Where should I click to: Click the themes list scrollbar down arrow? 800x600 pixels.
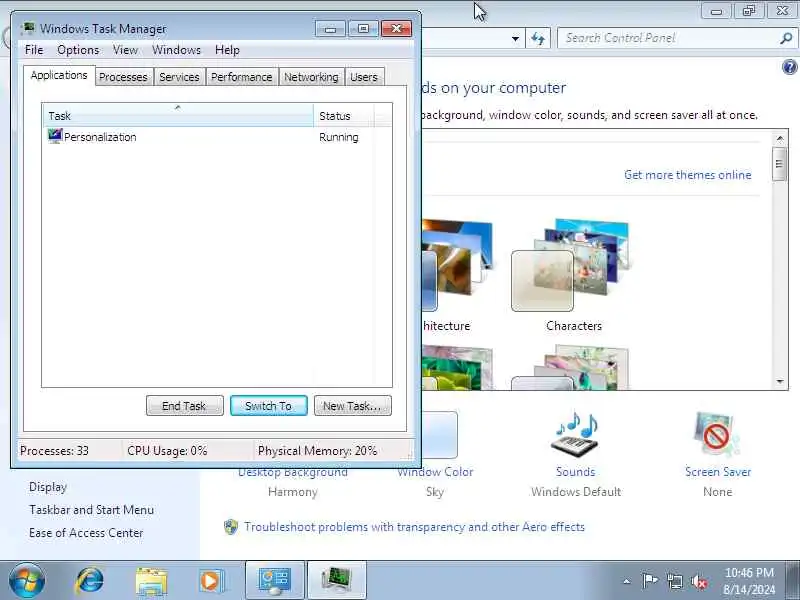(780, 382)
